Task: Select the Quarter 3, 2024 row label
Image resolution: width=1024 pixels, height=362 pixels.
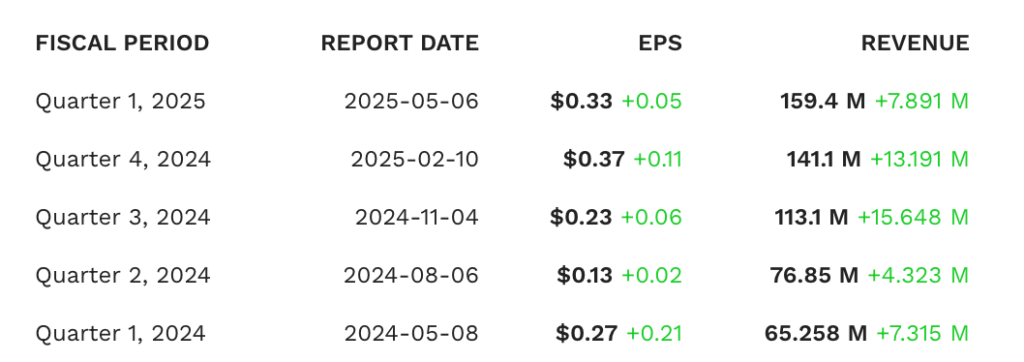Action: pyautogui.click(x=123, y=217)
